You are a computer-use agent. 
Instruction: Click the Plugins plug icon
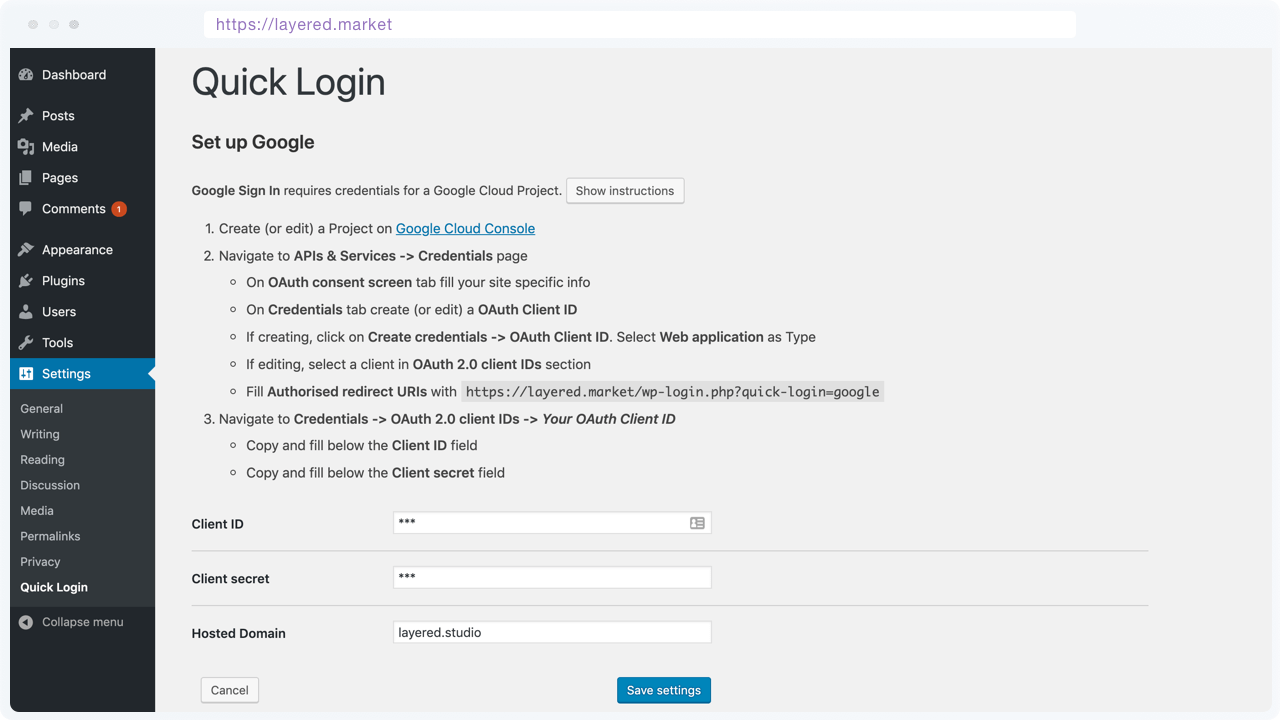point(25,280)
